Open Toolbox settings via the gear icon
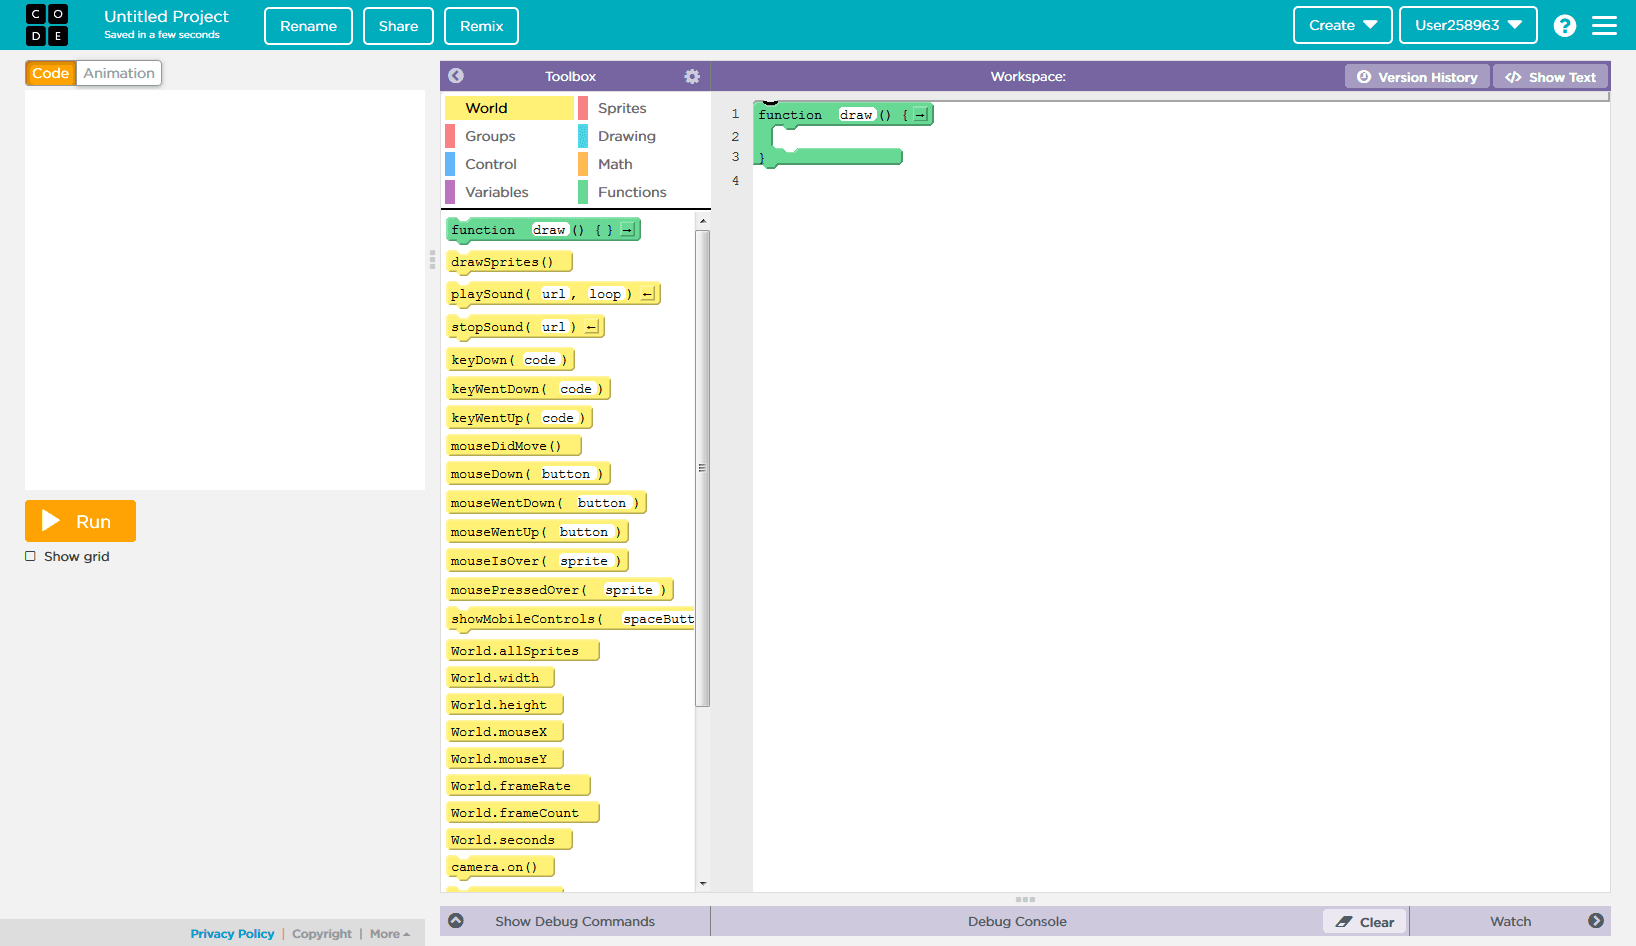Image resolution: width=1636 pixels, height=946 pixels. pyautogui.click(x=692, y=75)
